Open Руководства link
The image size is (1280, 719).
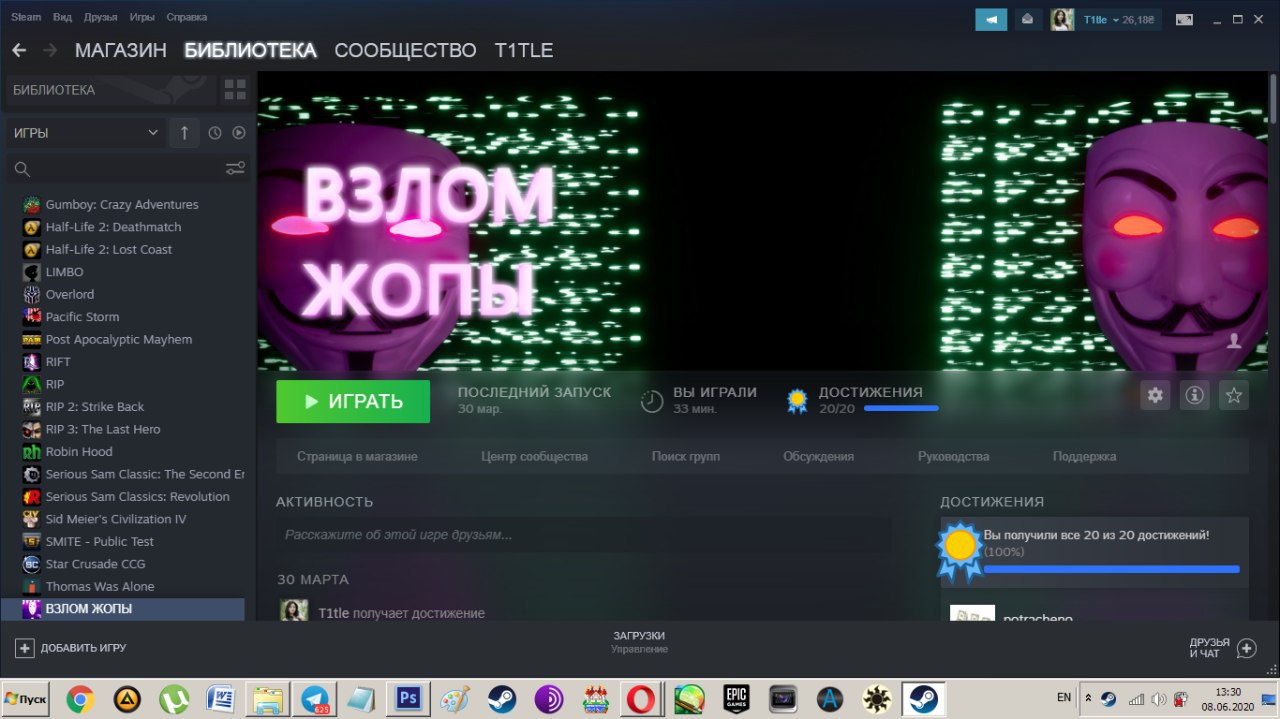tap(953, 456)
